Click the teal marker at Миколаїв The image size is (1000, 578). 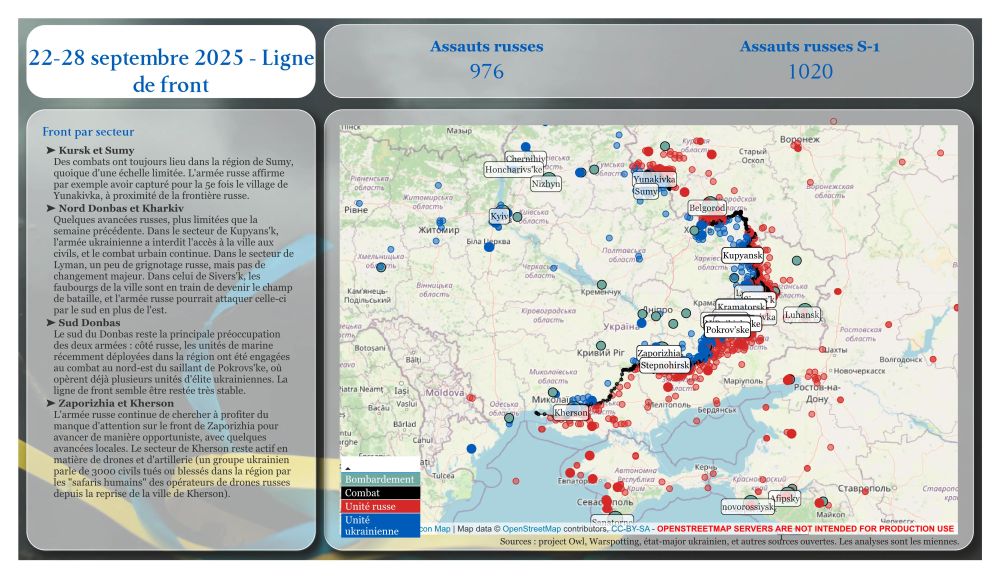tap(553, 392)
